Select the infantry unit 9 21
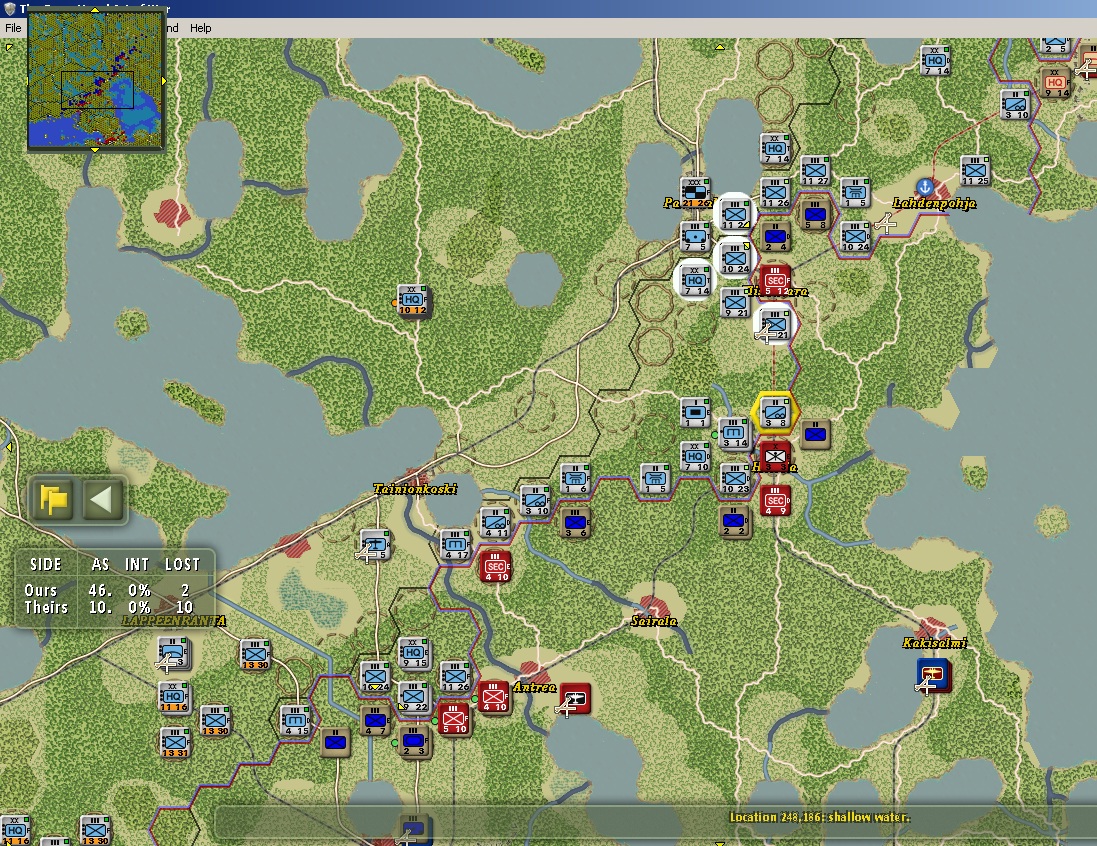This screenshot has width=1097, height=846. [735, 303]
